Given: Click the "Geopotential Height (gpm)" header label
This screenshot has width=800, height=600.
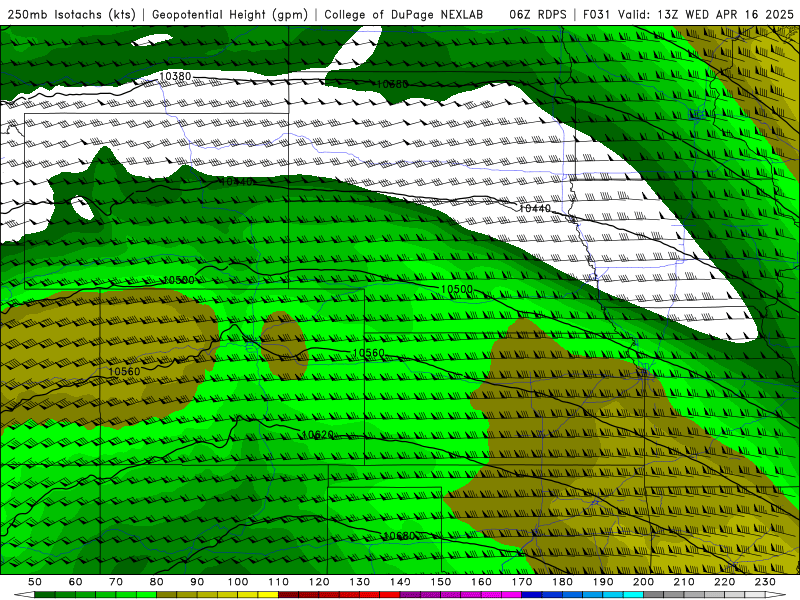Looking at the screenshot, I should point(230,15).
